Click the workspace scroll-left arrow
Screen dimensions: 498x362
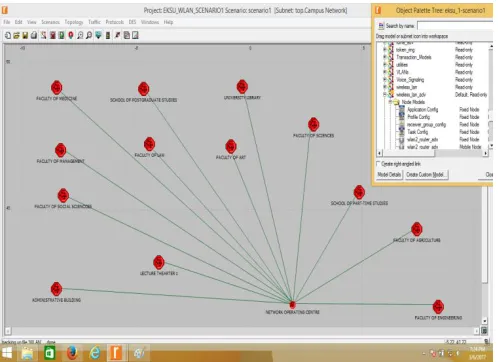click(8, 331)
